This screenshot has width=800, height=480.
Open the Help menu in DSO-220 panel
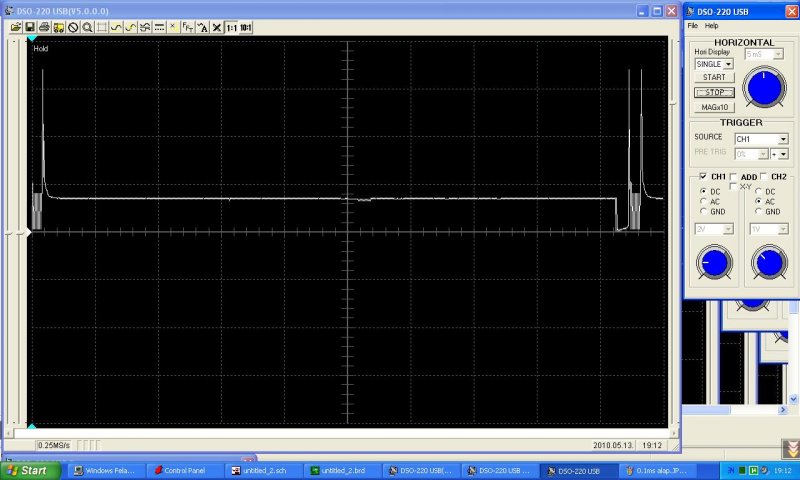point(711,26)
